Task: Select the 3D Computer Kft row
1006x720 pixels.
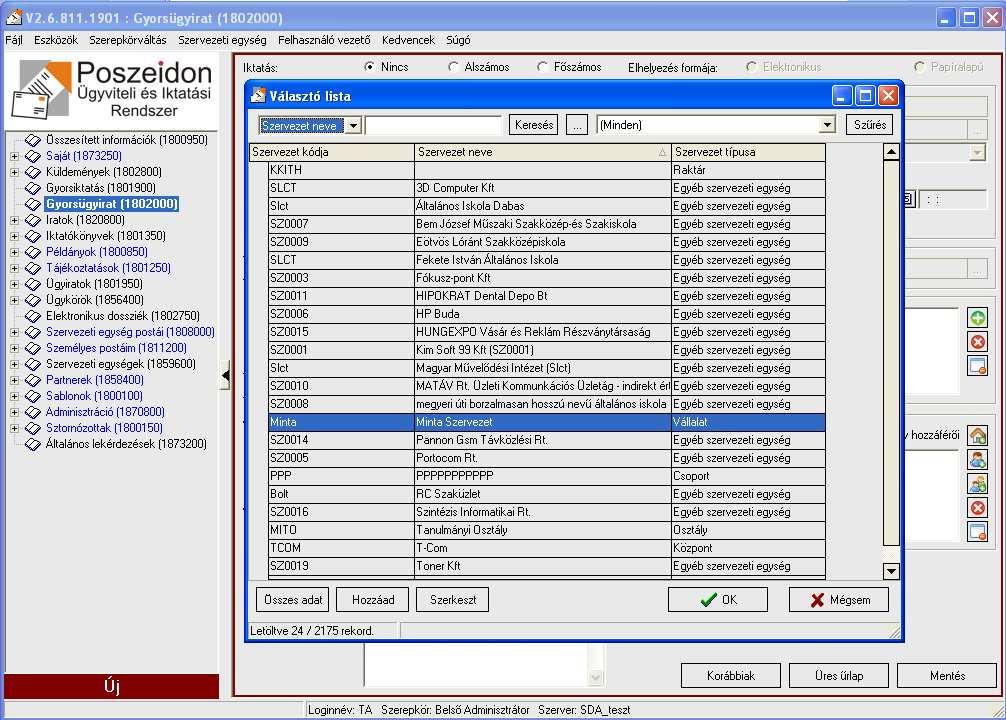Action: pyautogui.click(x=547, y=188)
